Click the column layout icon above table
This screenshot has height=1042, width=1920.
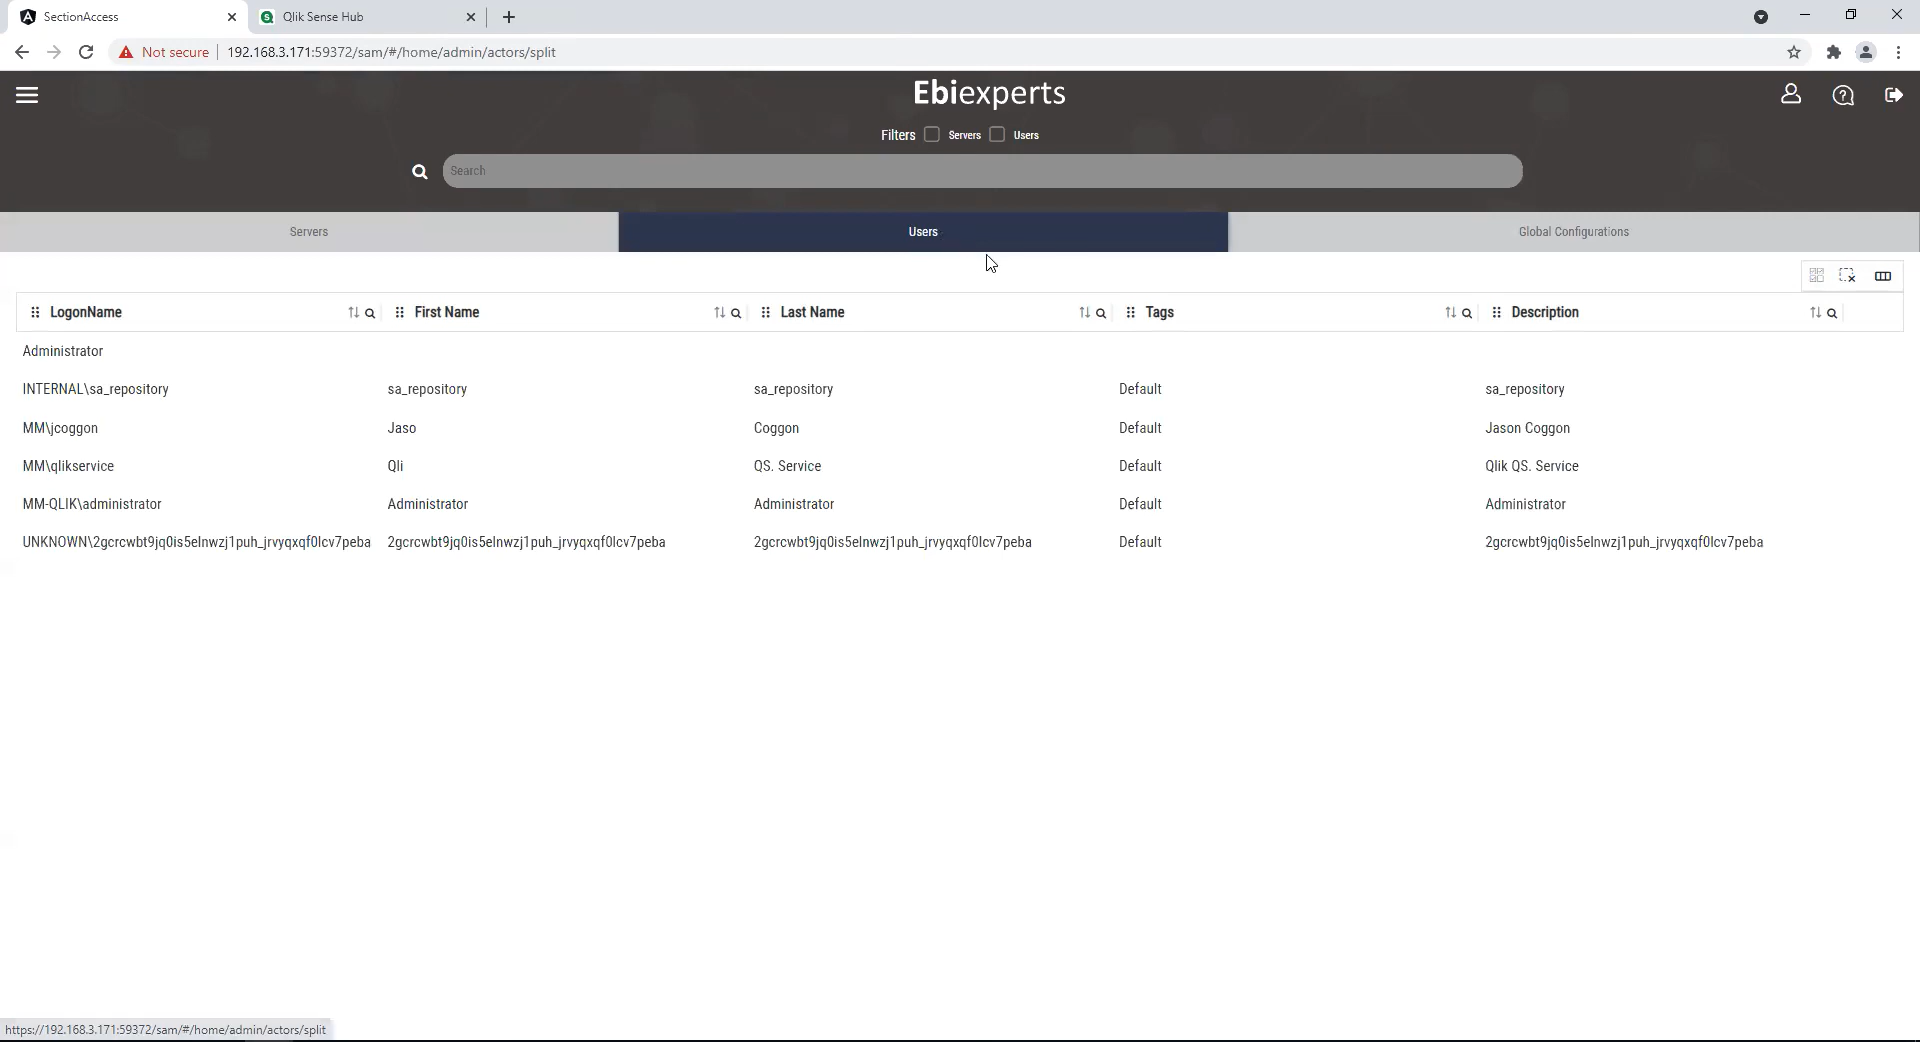(1882, 276)
